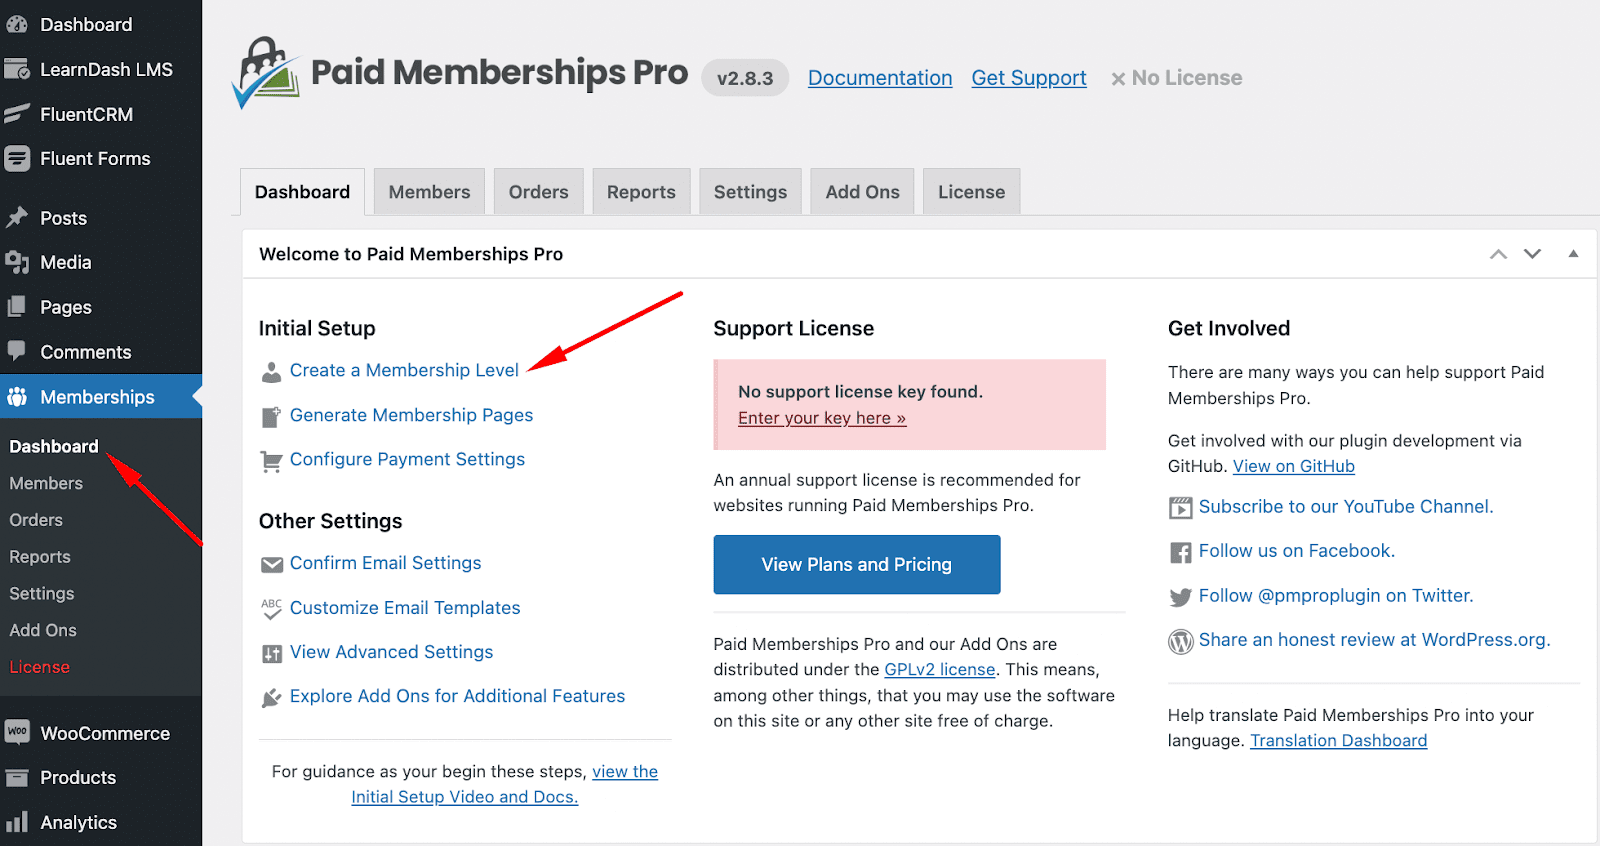Click the cart icon beside Configure Payment Settings

(x=271, y=461)
